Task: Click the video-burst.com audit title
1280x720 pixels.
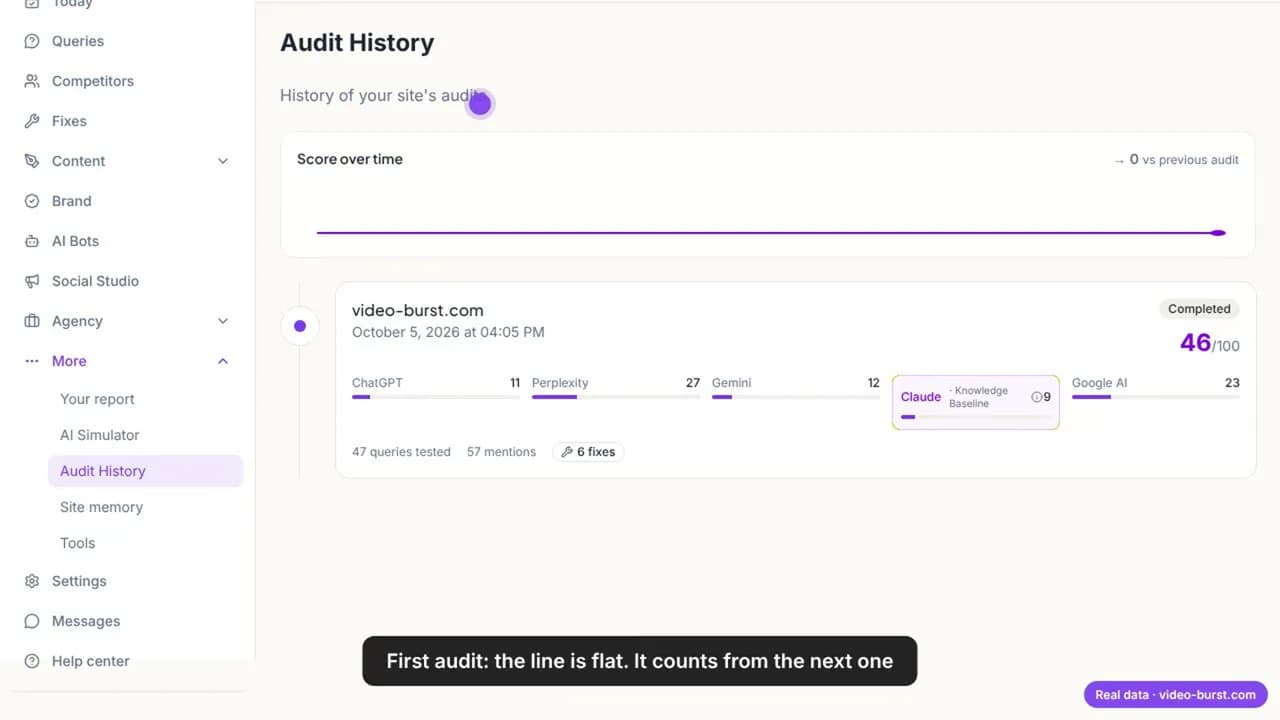Action: tap(418, 311)
